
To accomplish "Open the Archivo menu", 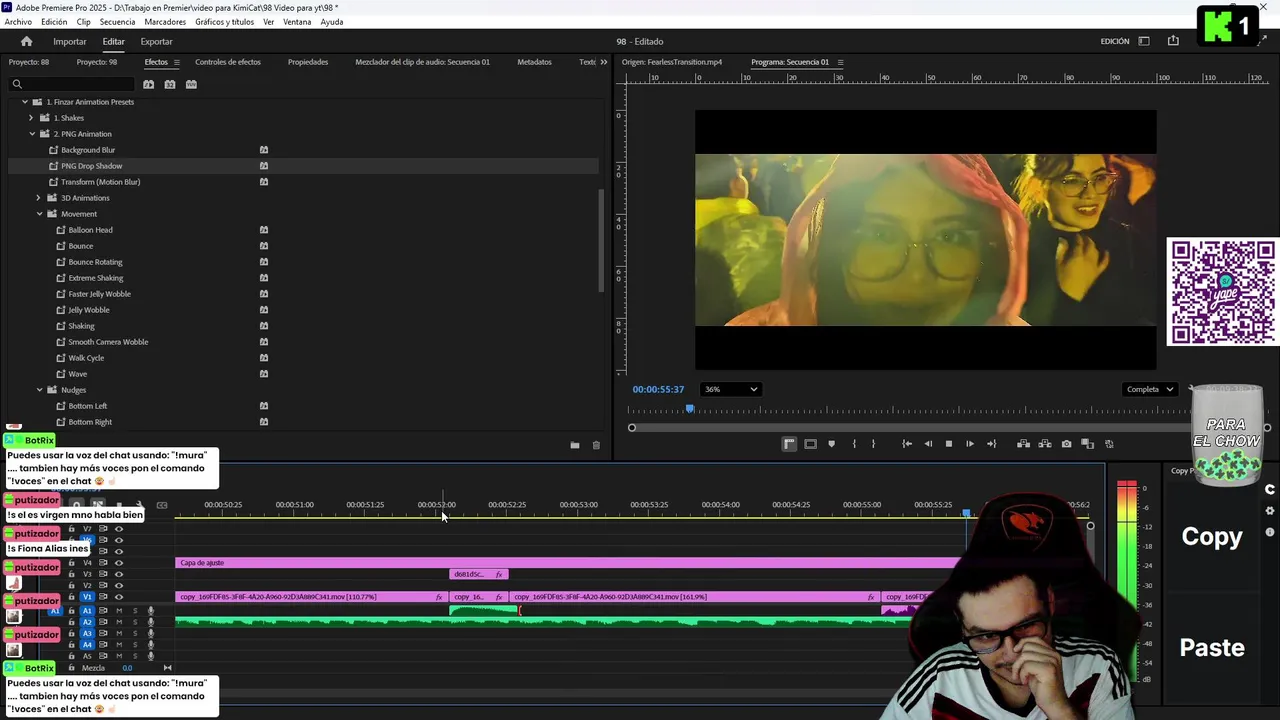I will [x=18, y=22].
